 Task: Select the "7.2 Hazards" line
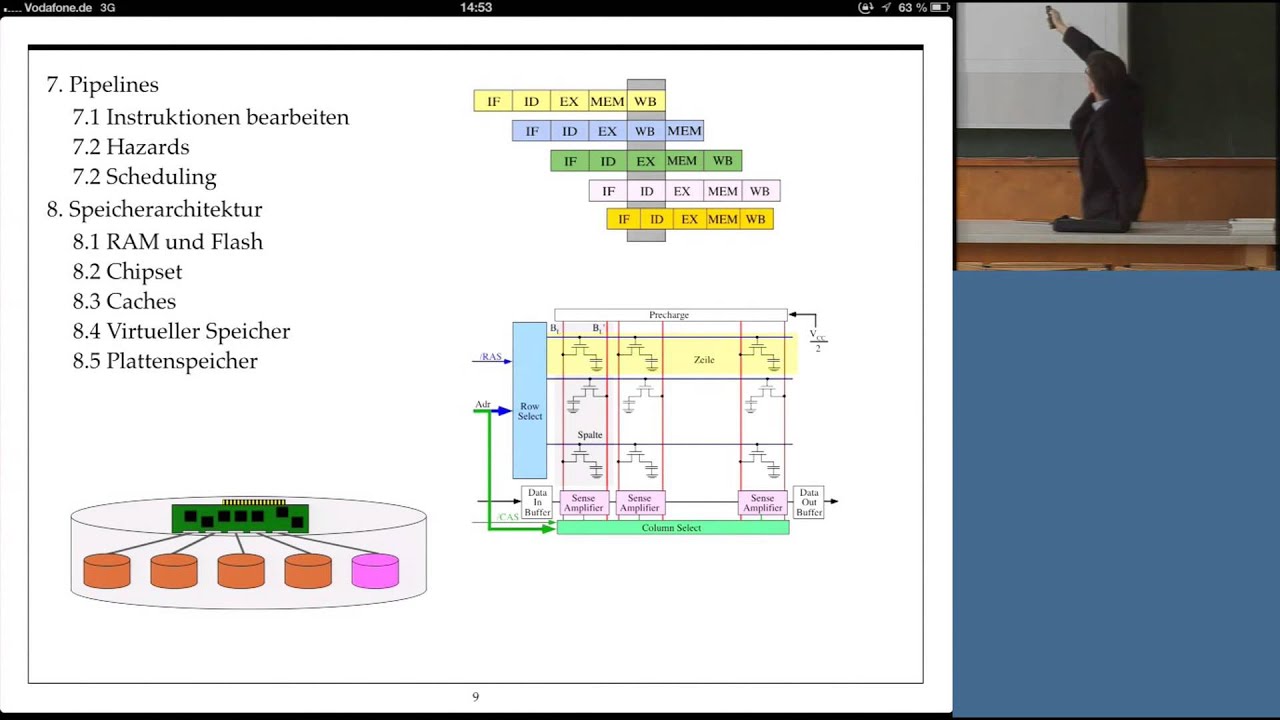(x=130, y=147)
